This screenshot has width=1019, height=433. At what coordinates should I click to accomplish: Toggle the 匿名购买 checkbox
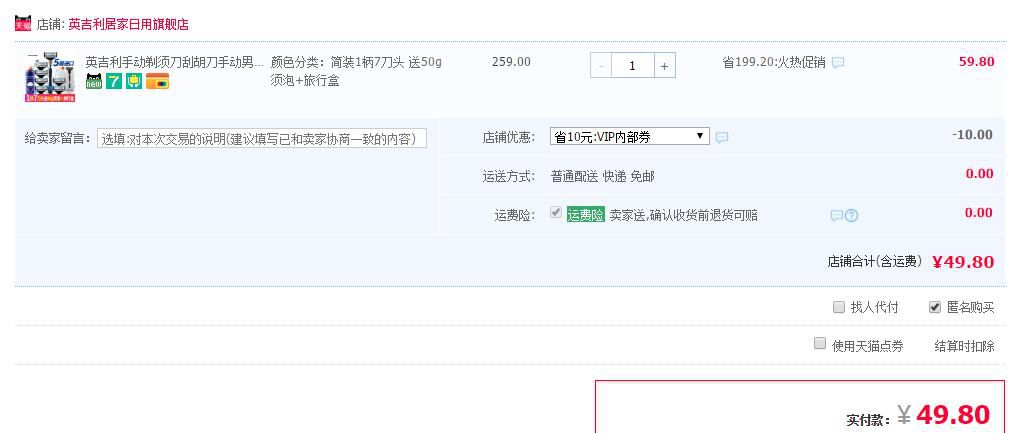point(935,307)
